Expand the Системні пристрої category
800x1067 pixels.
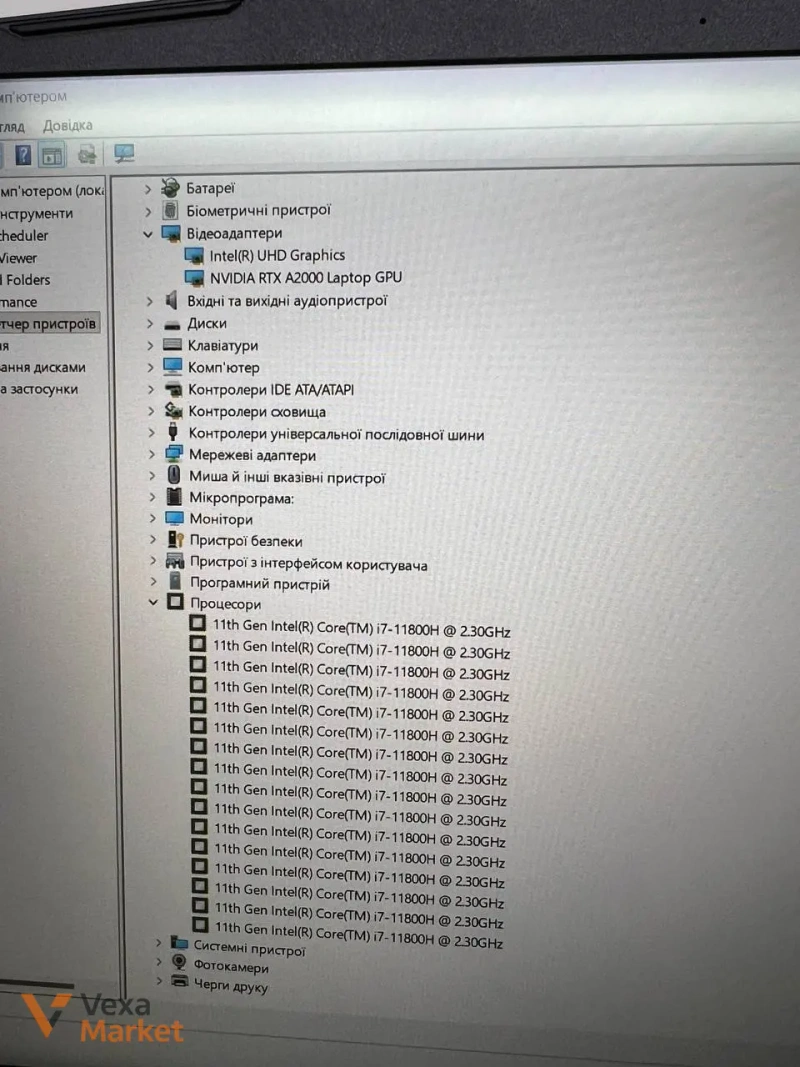coord(159,942)
